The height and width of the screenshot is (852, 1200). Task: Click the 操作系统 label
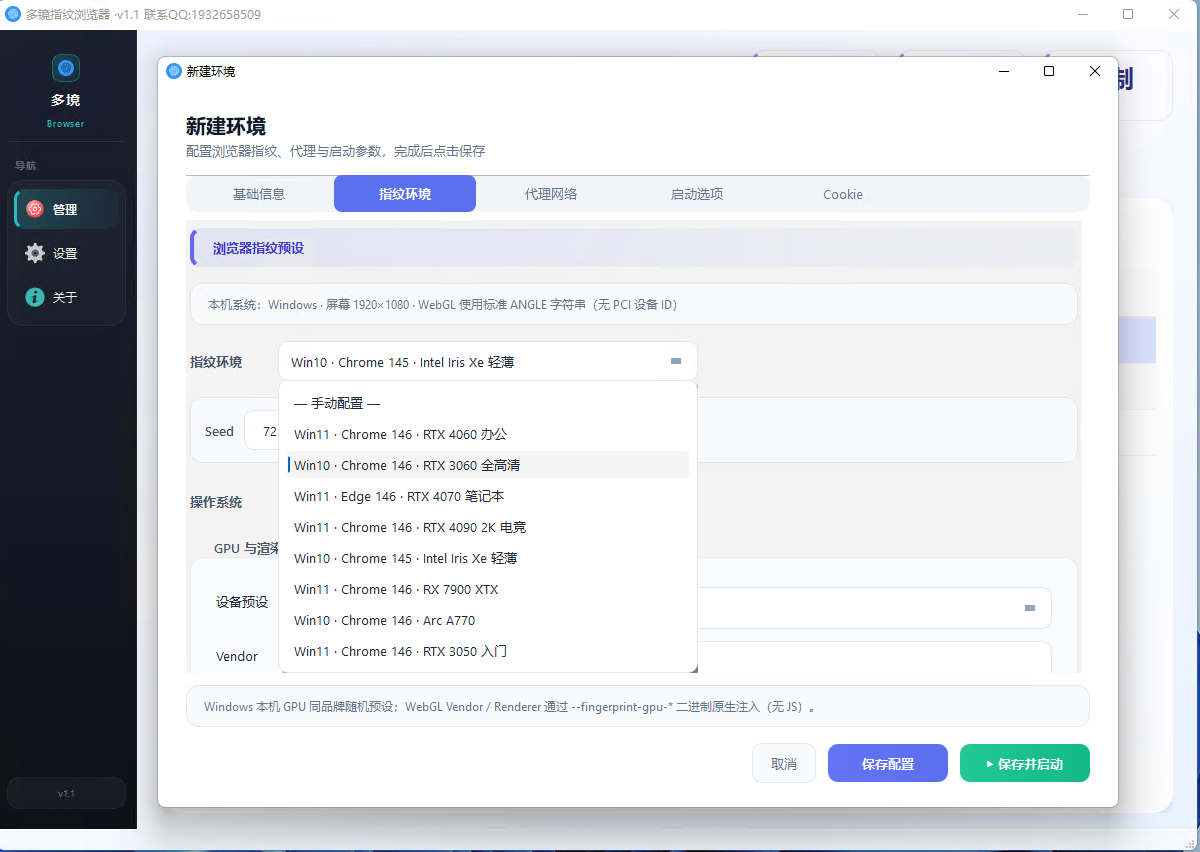tap(216, 502)
